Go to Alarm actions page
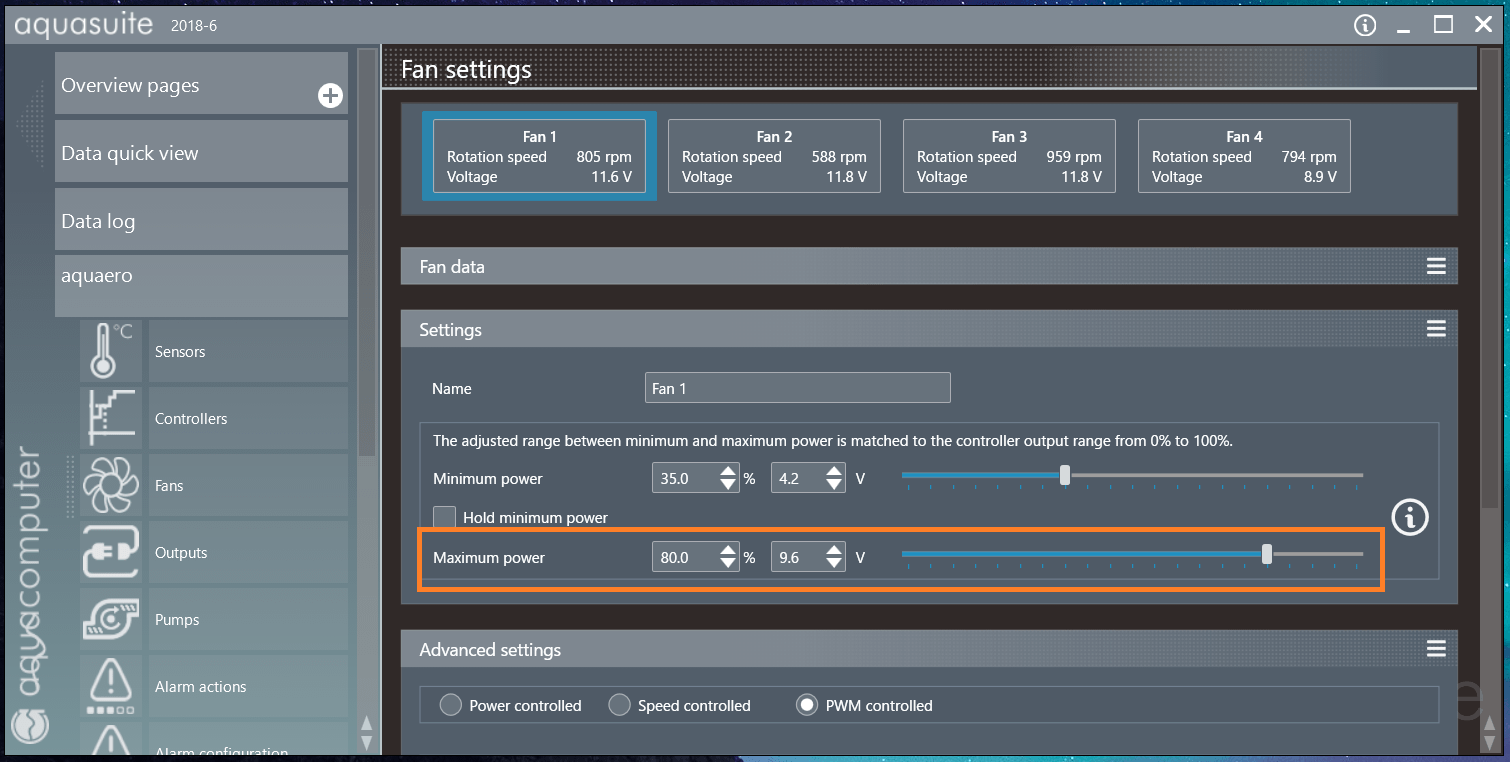1510x762 pixels. pyautogui.click(x=248, y=686)
